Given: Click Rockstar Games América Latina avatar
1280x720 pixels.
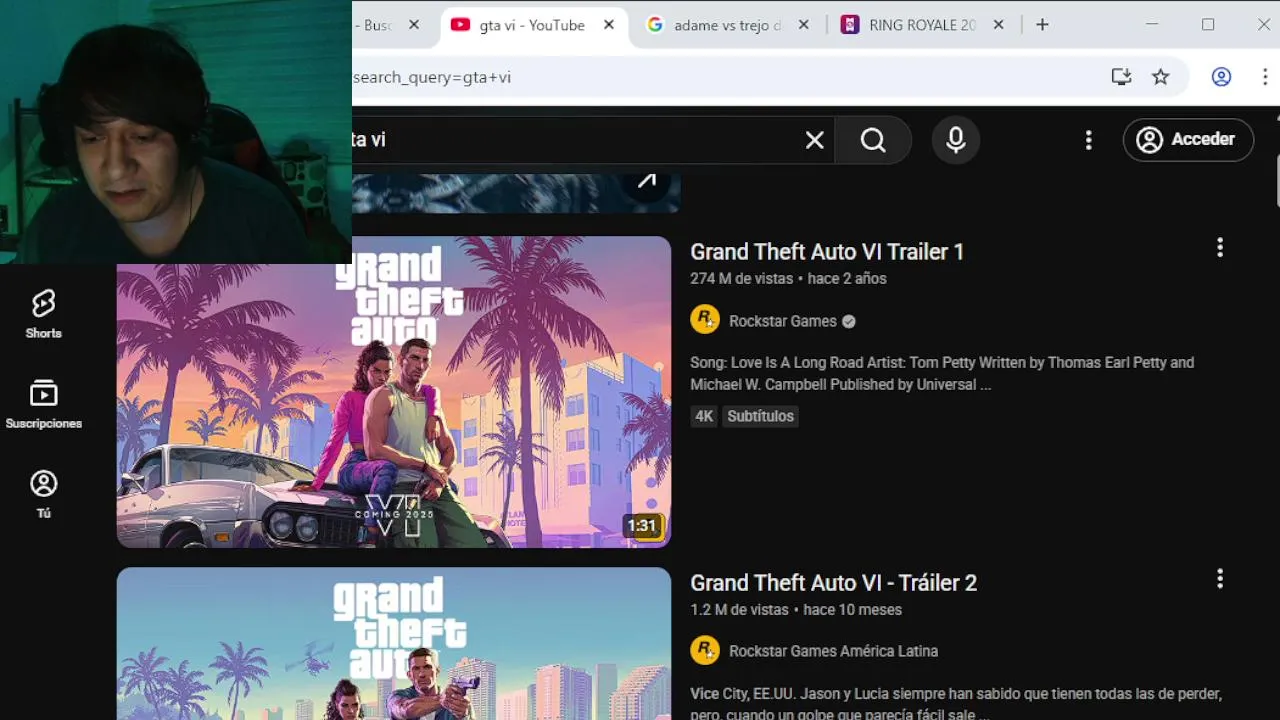Looking at the screenshot, I should tap(705, 650).
